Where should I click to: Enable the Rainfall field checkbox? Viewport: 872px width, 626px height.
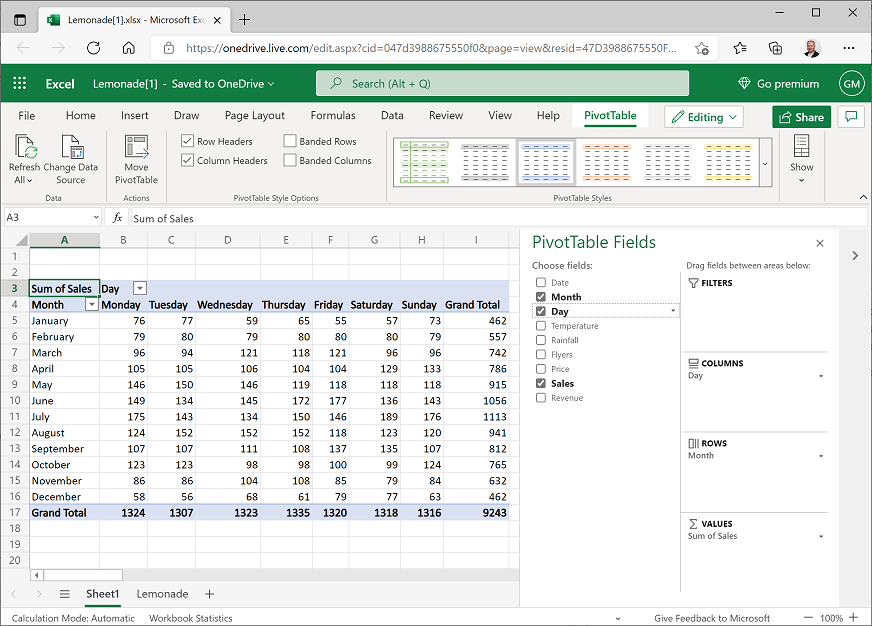pyautogui.click(x=539, y=340)
